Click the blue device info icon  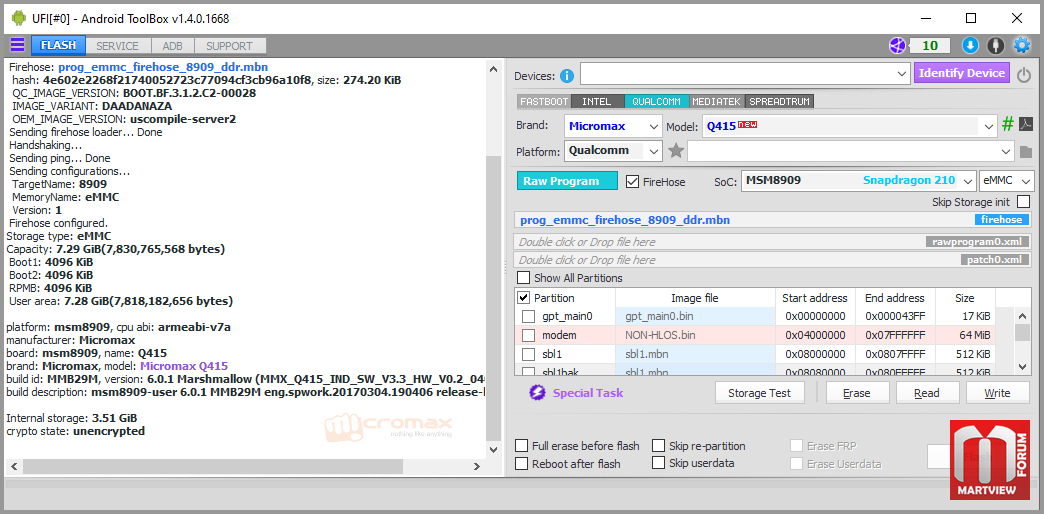coord(567,75)
